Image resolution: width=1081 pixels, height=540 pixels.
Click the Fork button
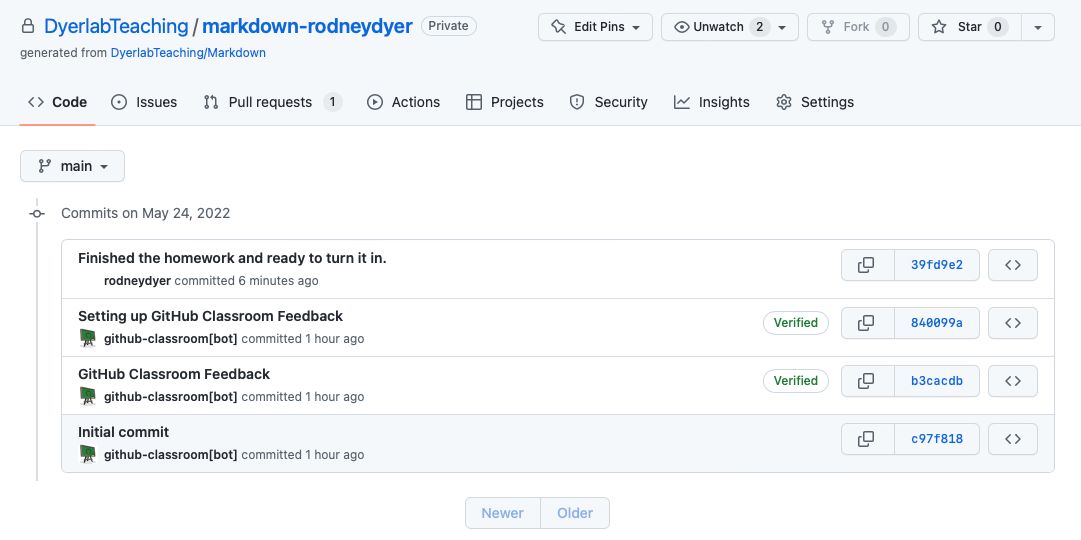click(x=858, y=27)
